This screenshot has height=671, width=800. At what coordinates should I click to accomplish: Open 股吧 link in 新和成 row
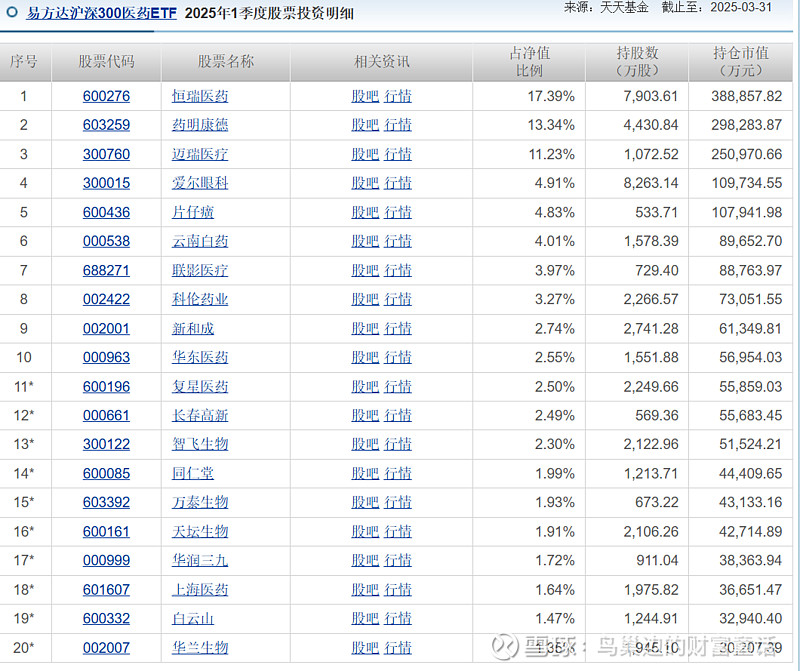365,329
